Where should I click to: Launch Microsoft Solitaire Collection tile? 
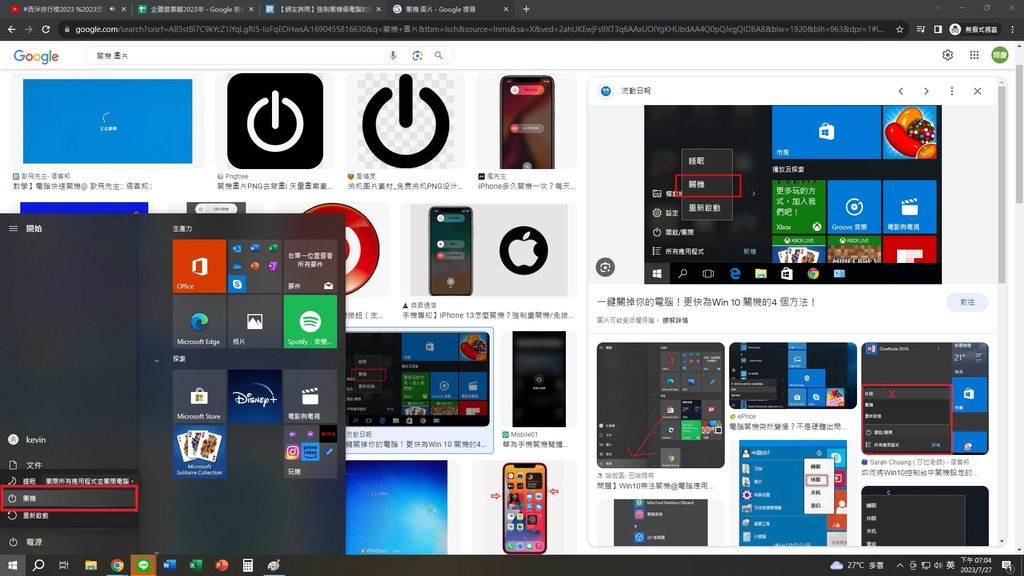point(199,451)
